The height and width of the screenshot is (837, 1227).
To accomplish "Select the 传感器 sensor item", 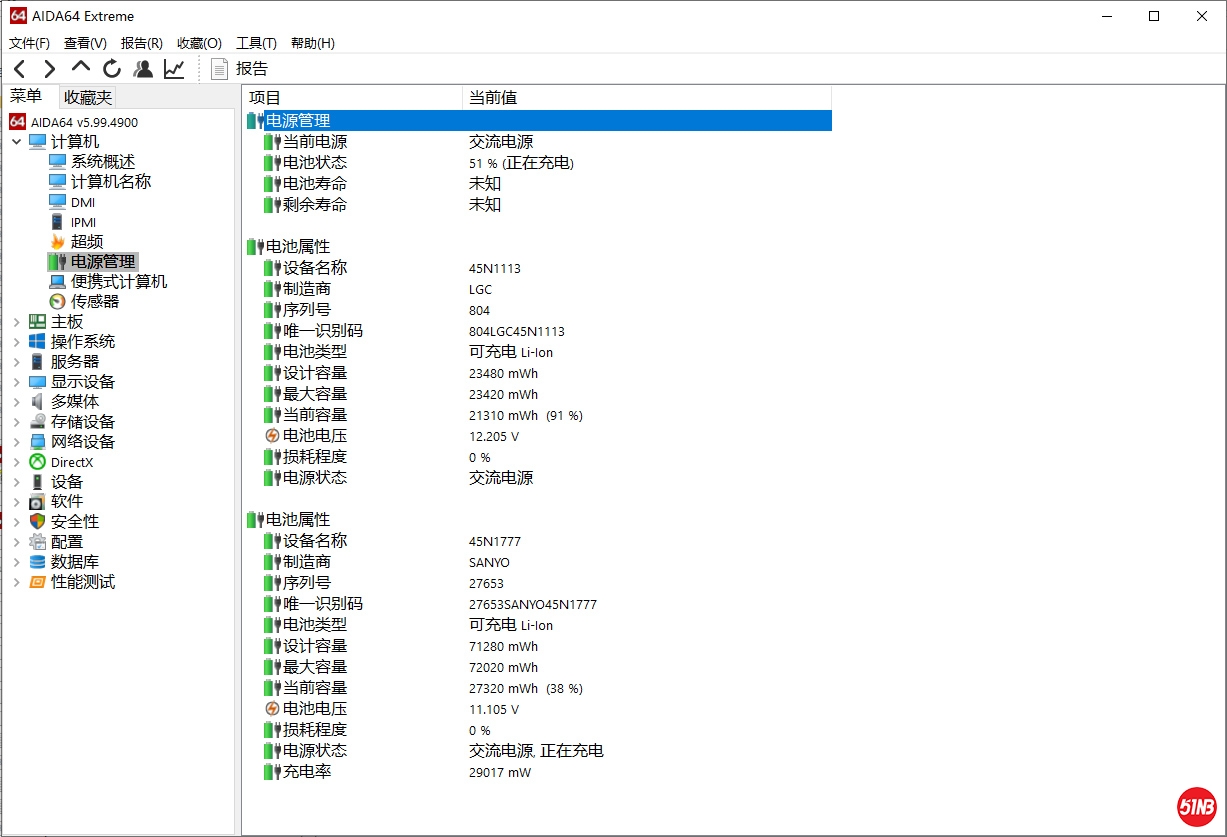I will [94, 301].
